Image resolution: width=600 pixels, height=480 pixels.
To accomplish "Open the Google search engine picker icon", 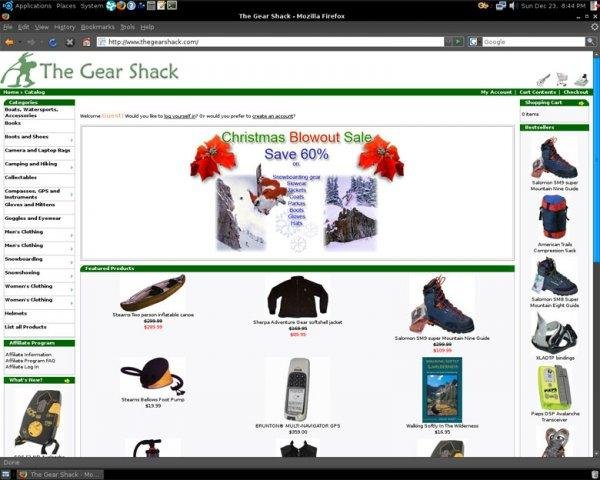I will pyautogui.click(x=473, y=42).
